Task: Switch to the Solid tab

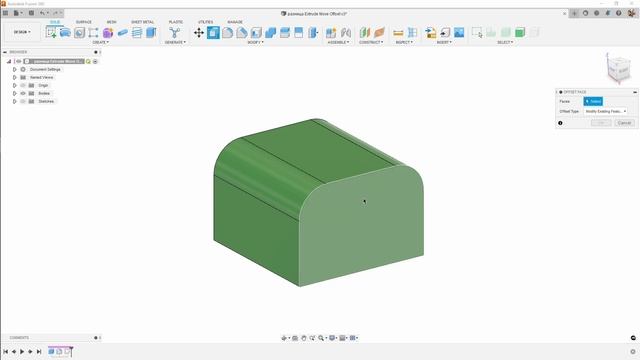Action: (x=55, y=22)
